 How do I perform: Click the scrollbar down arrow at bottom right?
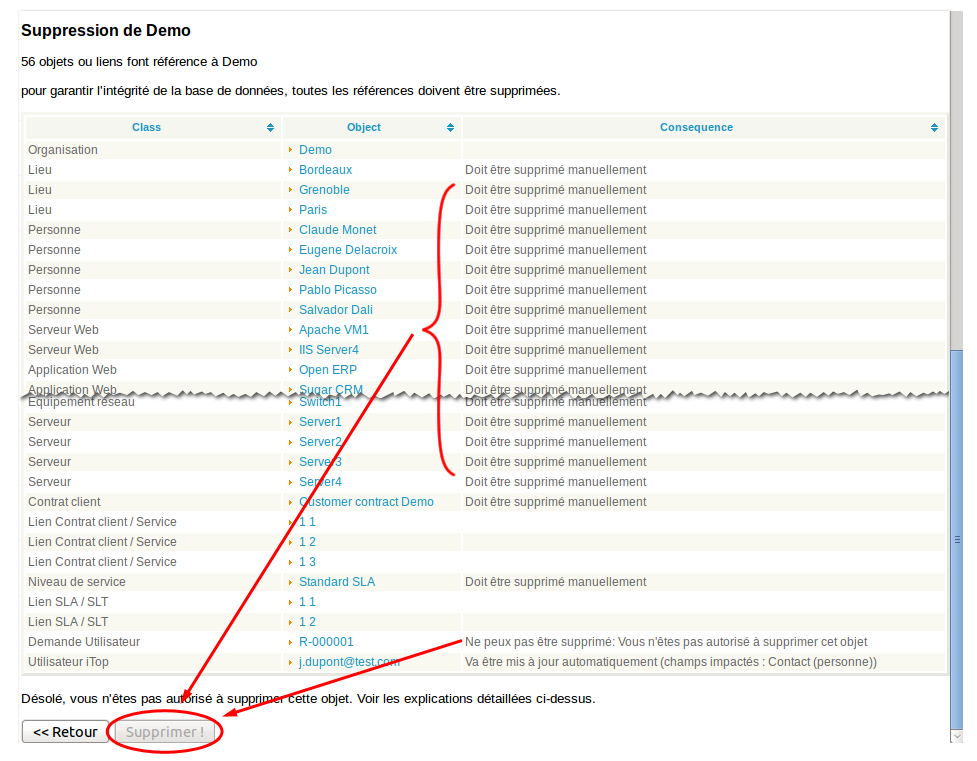pyautogui.click(x=957, y=736)
